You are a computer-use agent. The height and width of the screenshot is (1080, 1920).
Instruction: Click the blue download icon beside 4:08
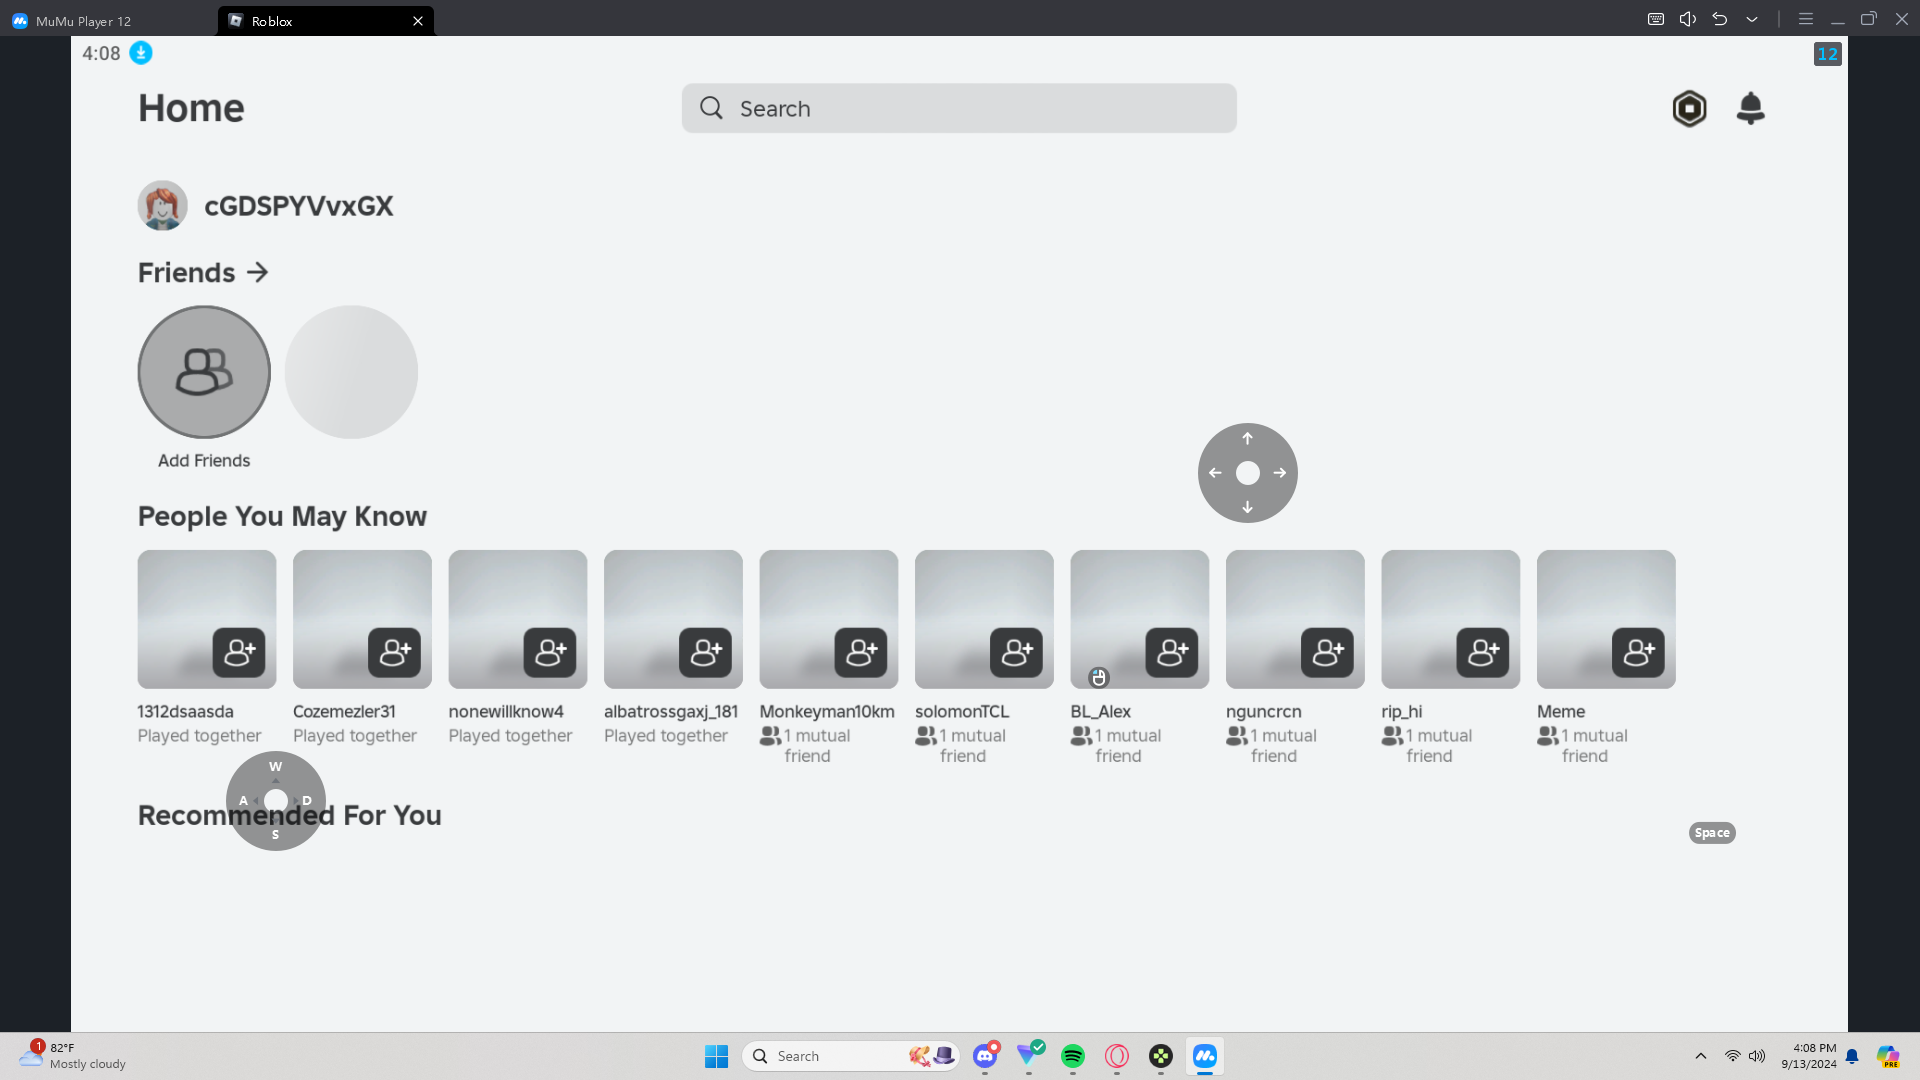pos(141,53)
